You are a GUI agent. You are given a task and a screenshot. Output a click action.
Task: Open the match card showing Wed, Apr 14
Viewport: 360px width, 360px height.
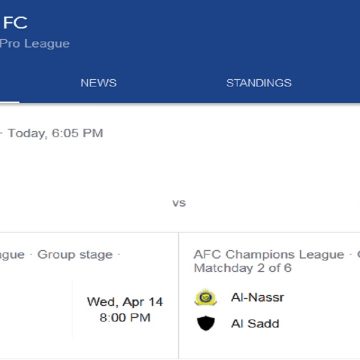point(89,296)
